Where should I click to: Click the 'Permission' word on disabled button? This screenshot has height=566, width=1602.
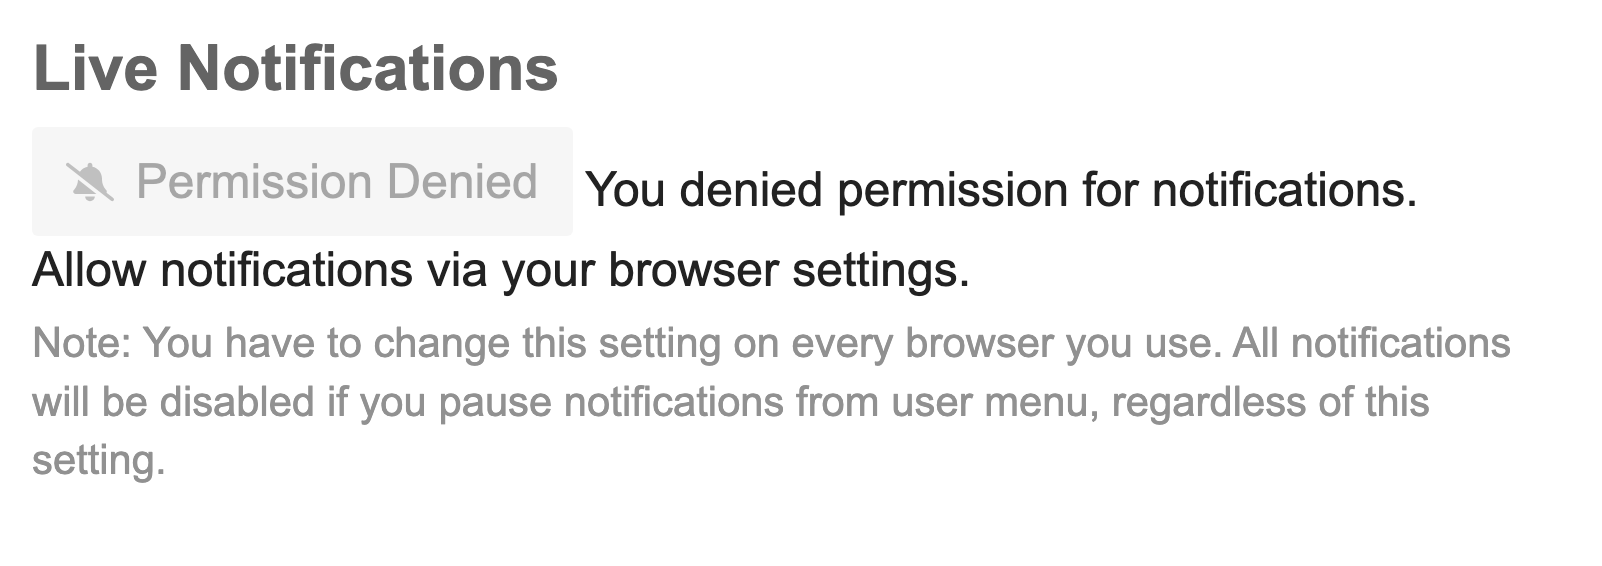point(255,182)
